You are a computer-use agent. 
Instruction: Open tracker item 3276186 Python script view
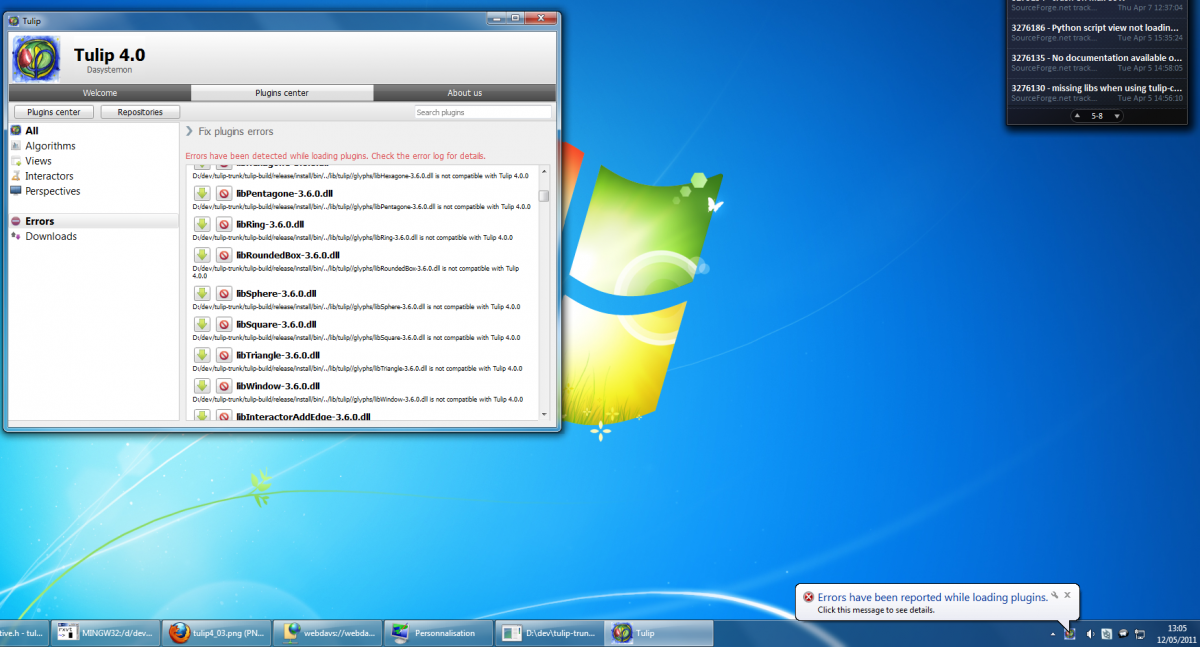pyautogui.click(x=1097, y=32)
